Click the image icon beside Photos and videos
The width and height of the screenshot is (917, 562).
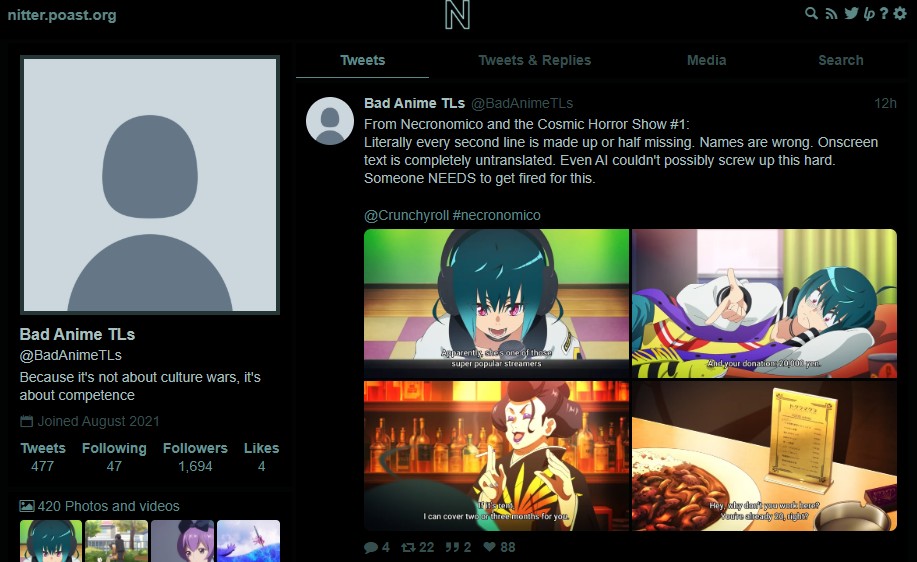(x=26, y=506)
